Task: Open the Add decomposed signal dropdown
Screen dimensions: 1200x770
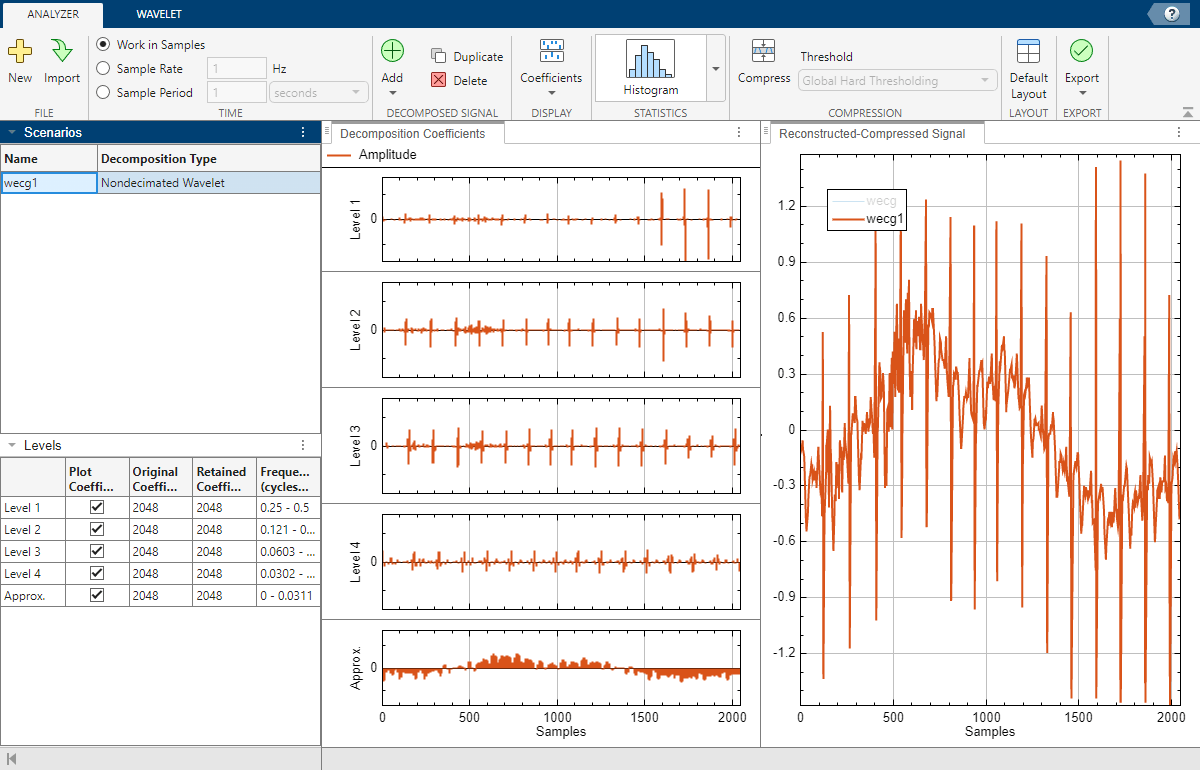Action: pos(392,92)
